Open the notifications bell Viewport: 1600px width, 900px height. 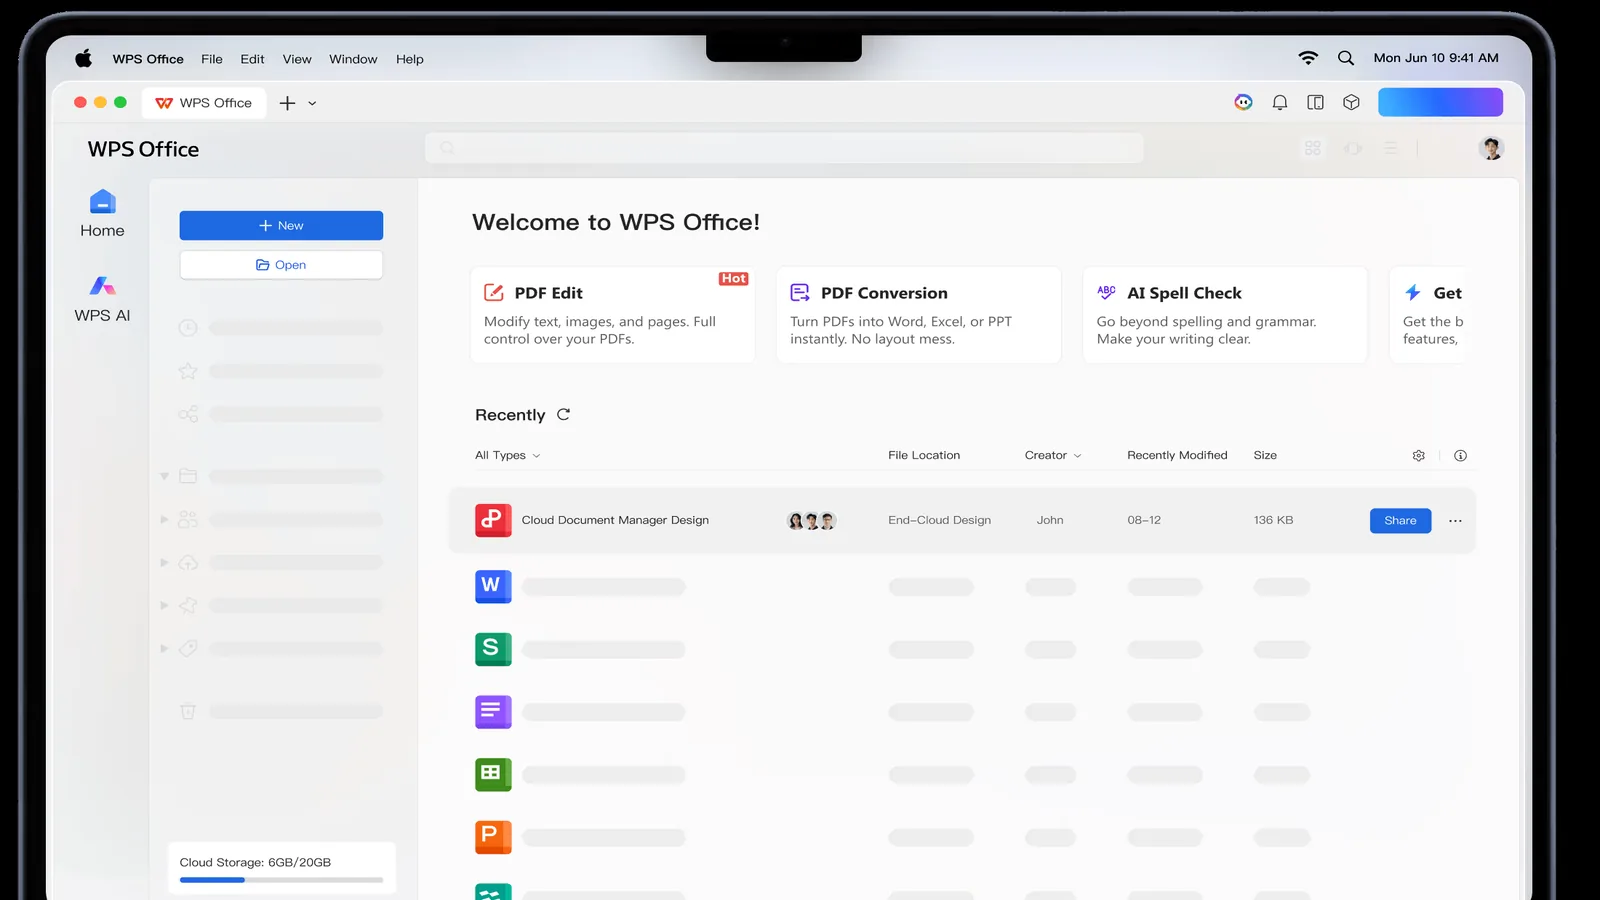click(x=1279, y=102)
